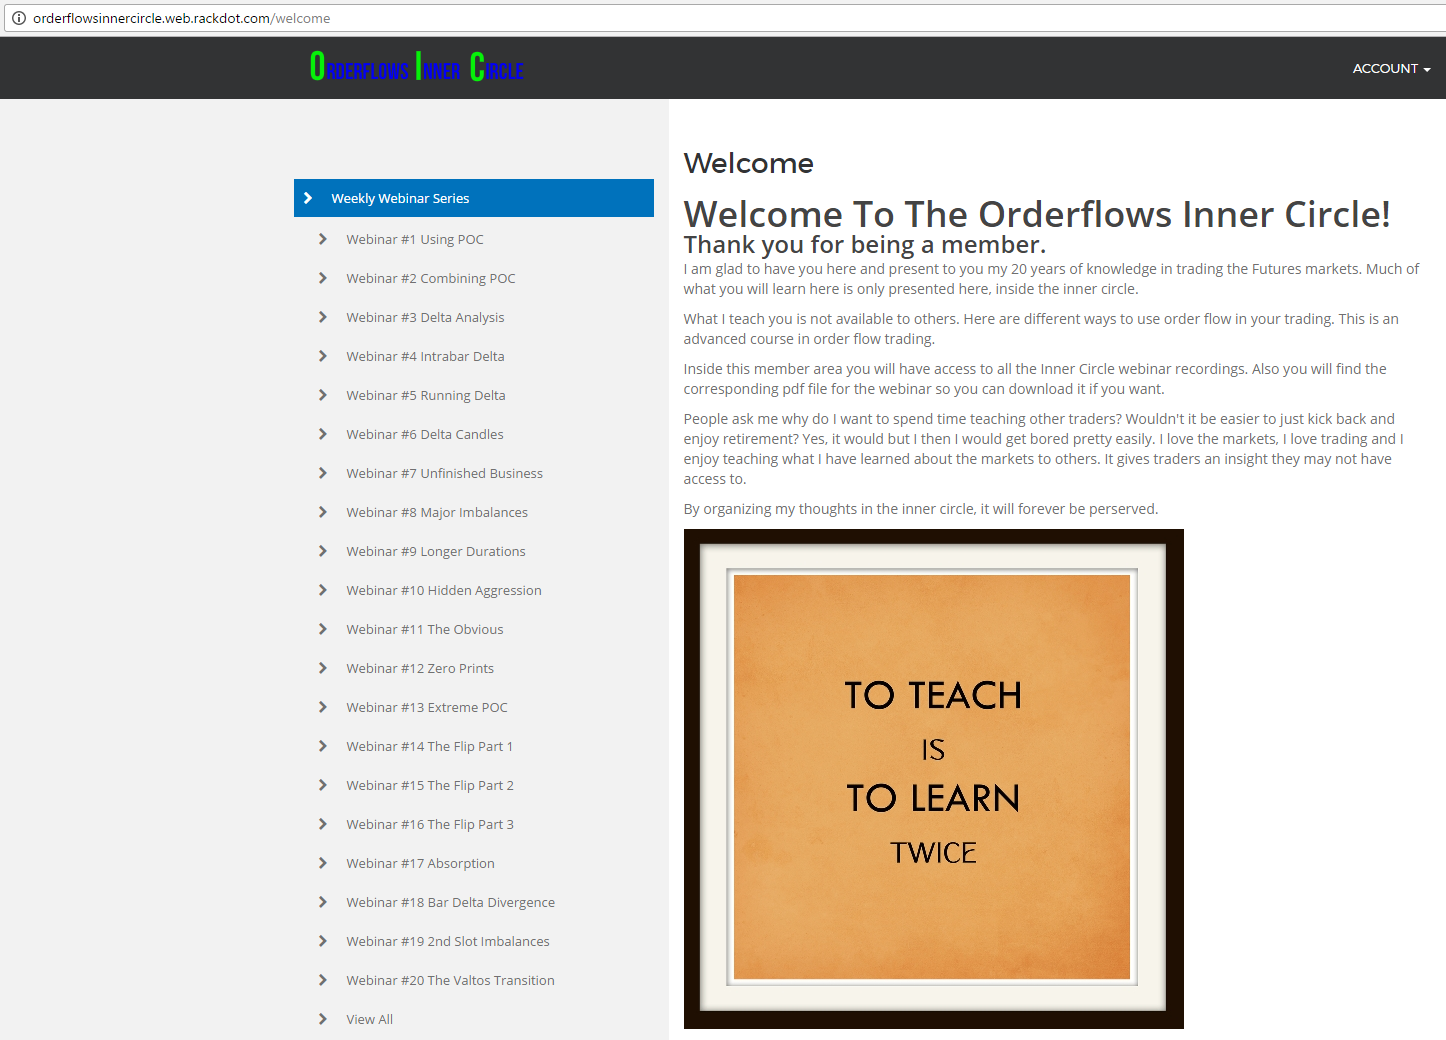Click the 'To Teach Is To Learn Twice' image

(932, 778)
